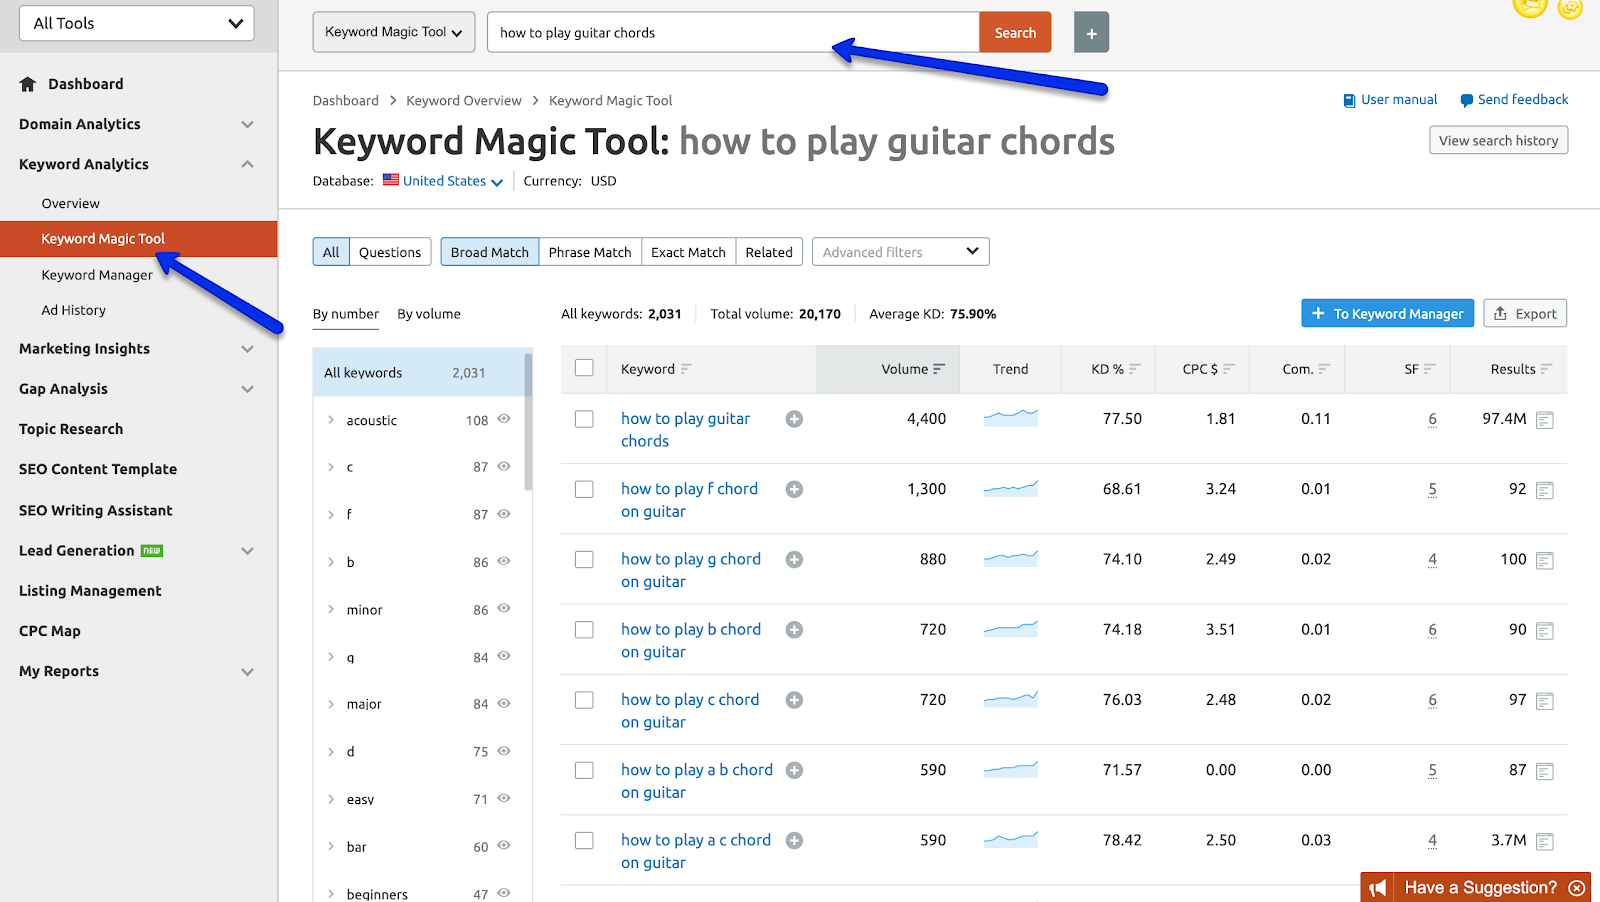Viewport: 1600px width, 902px height.
Task: Check the box for 'how to play b chord on guitar'
Action: coord(584,629)
